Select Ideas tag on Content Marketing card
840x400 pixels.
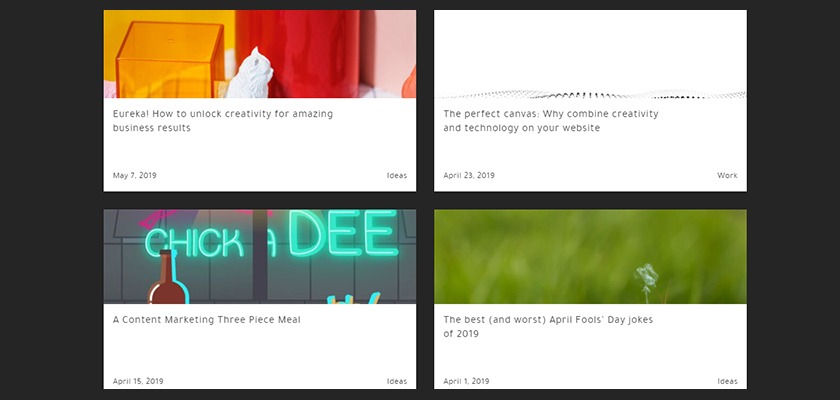pyautogui.click(x=397, y=381)
